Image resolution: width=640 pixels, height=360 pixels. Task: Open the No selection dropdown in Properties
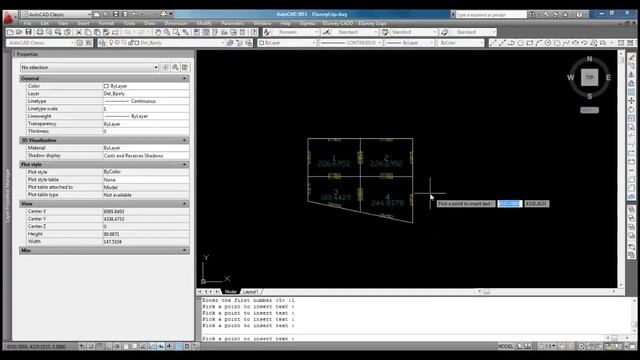[89, 67]
